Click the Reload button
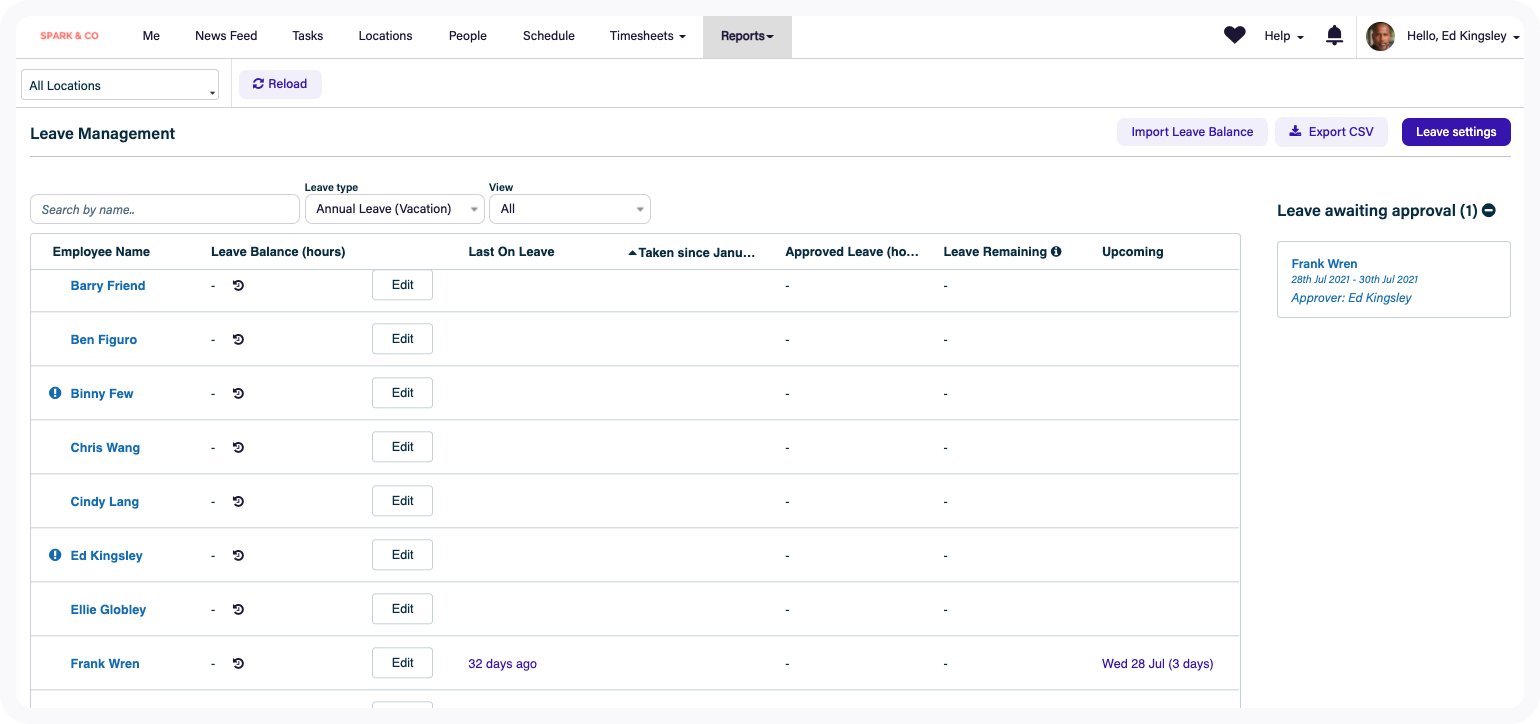Screen dimensions: 1540x724 point(280,84)
